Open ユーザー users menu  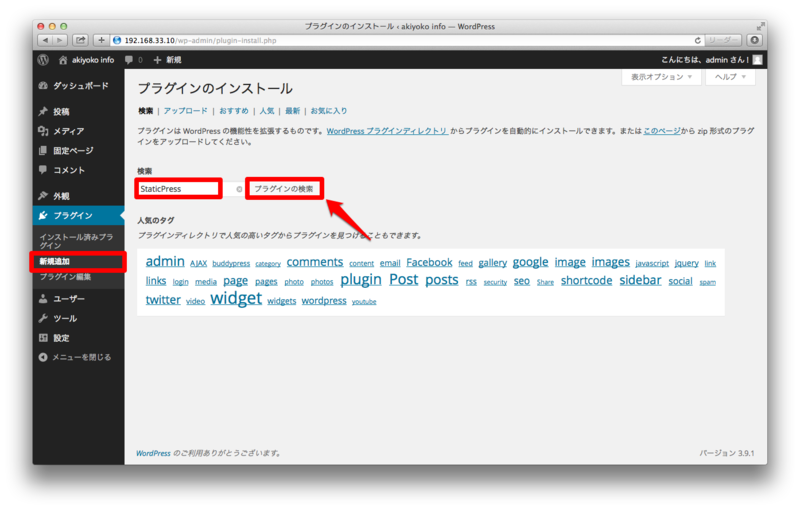coord(79,299)
